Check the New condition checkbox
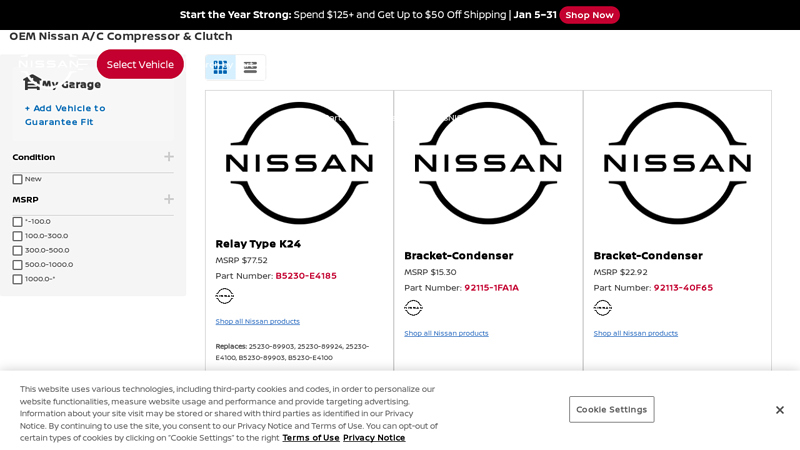Viewport: 800px width, 450px height. click(x=18, y=180)
